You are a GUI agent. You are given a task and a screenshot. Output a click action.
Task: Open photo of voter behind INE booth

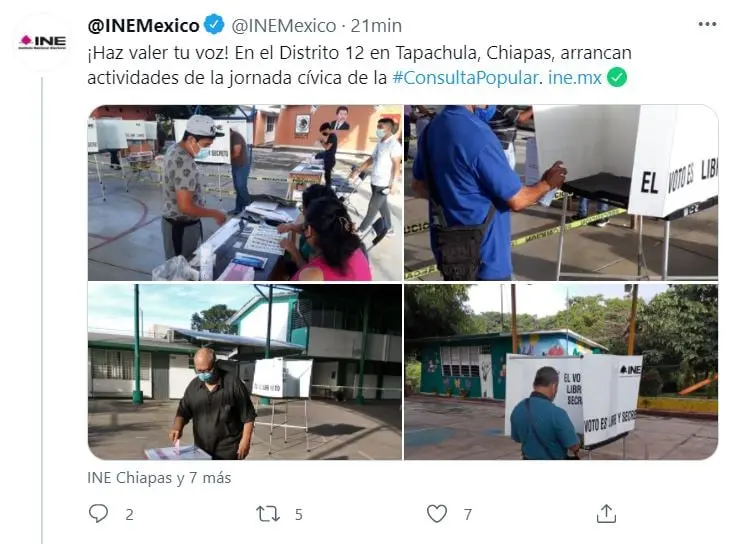coord(561,372)
